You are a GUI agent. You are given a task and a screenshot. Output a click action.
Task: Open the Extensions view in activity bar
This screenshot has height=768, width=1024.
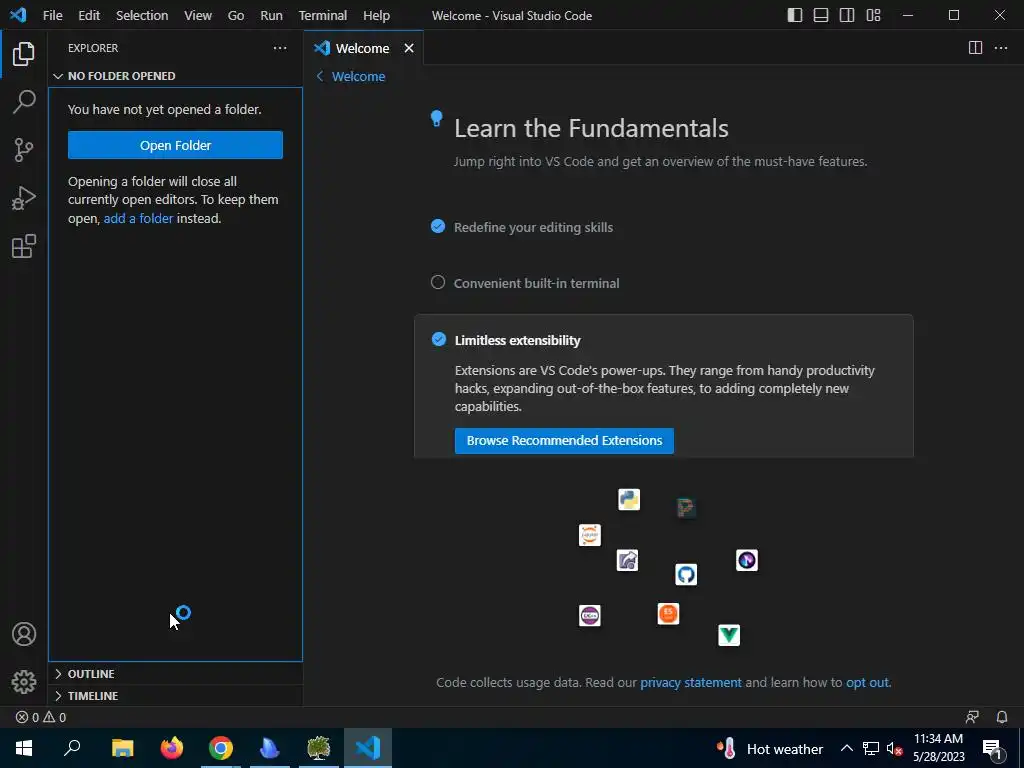click(24, 246)
